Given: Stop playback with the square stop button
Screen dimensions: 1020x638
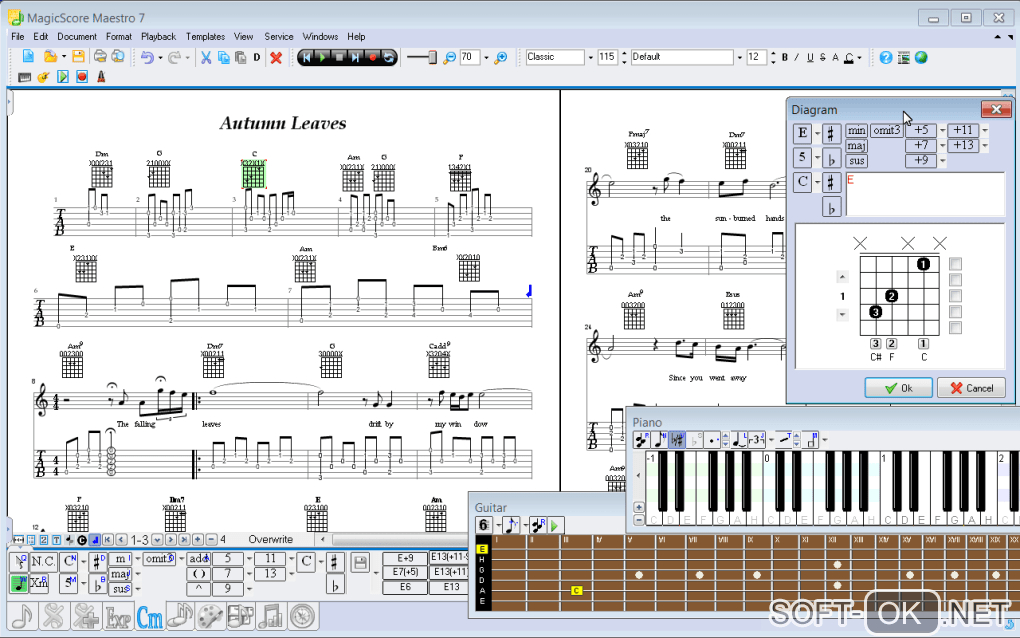Looking at the screenshot, I should pos(339,57).
